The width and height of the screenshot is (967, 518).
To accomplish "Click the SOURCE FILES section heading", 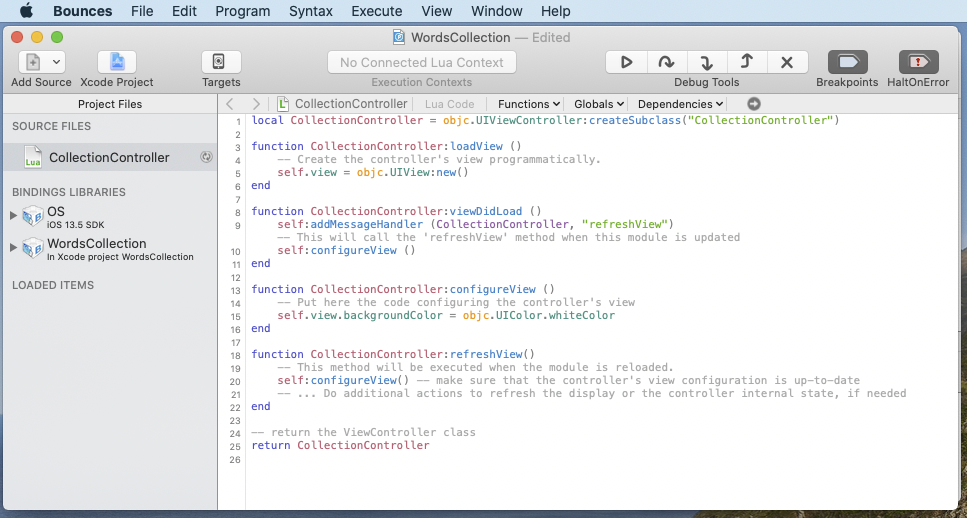I will tap(51, 126).
